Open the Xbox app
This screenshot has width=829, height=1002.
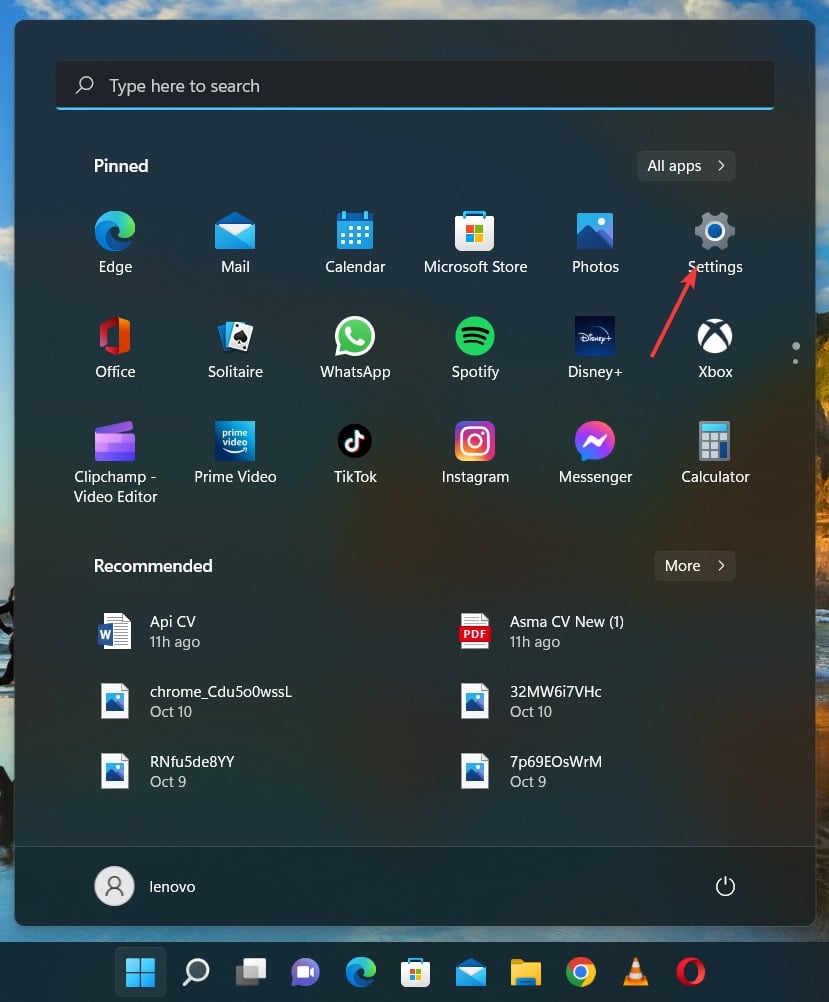715,348
